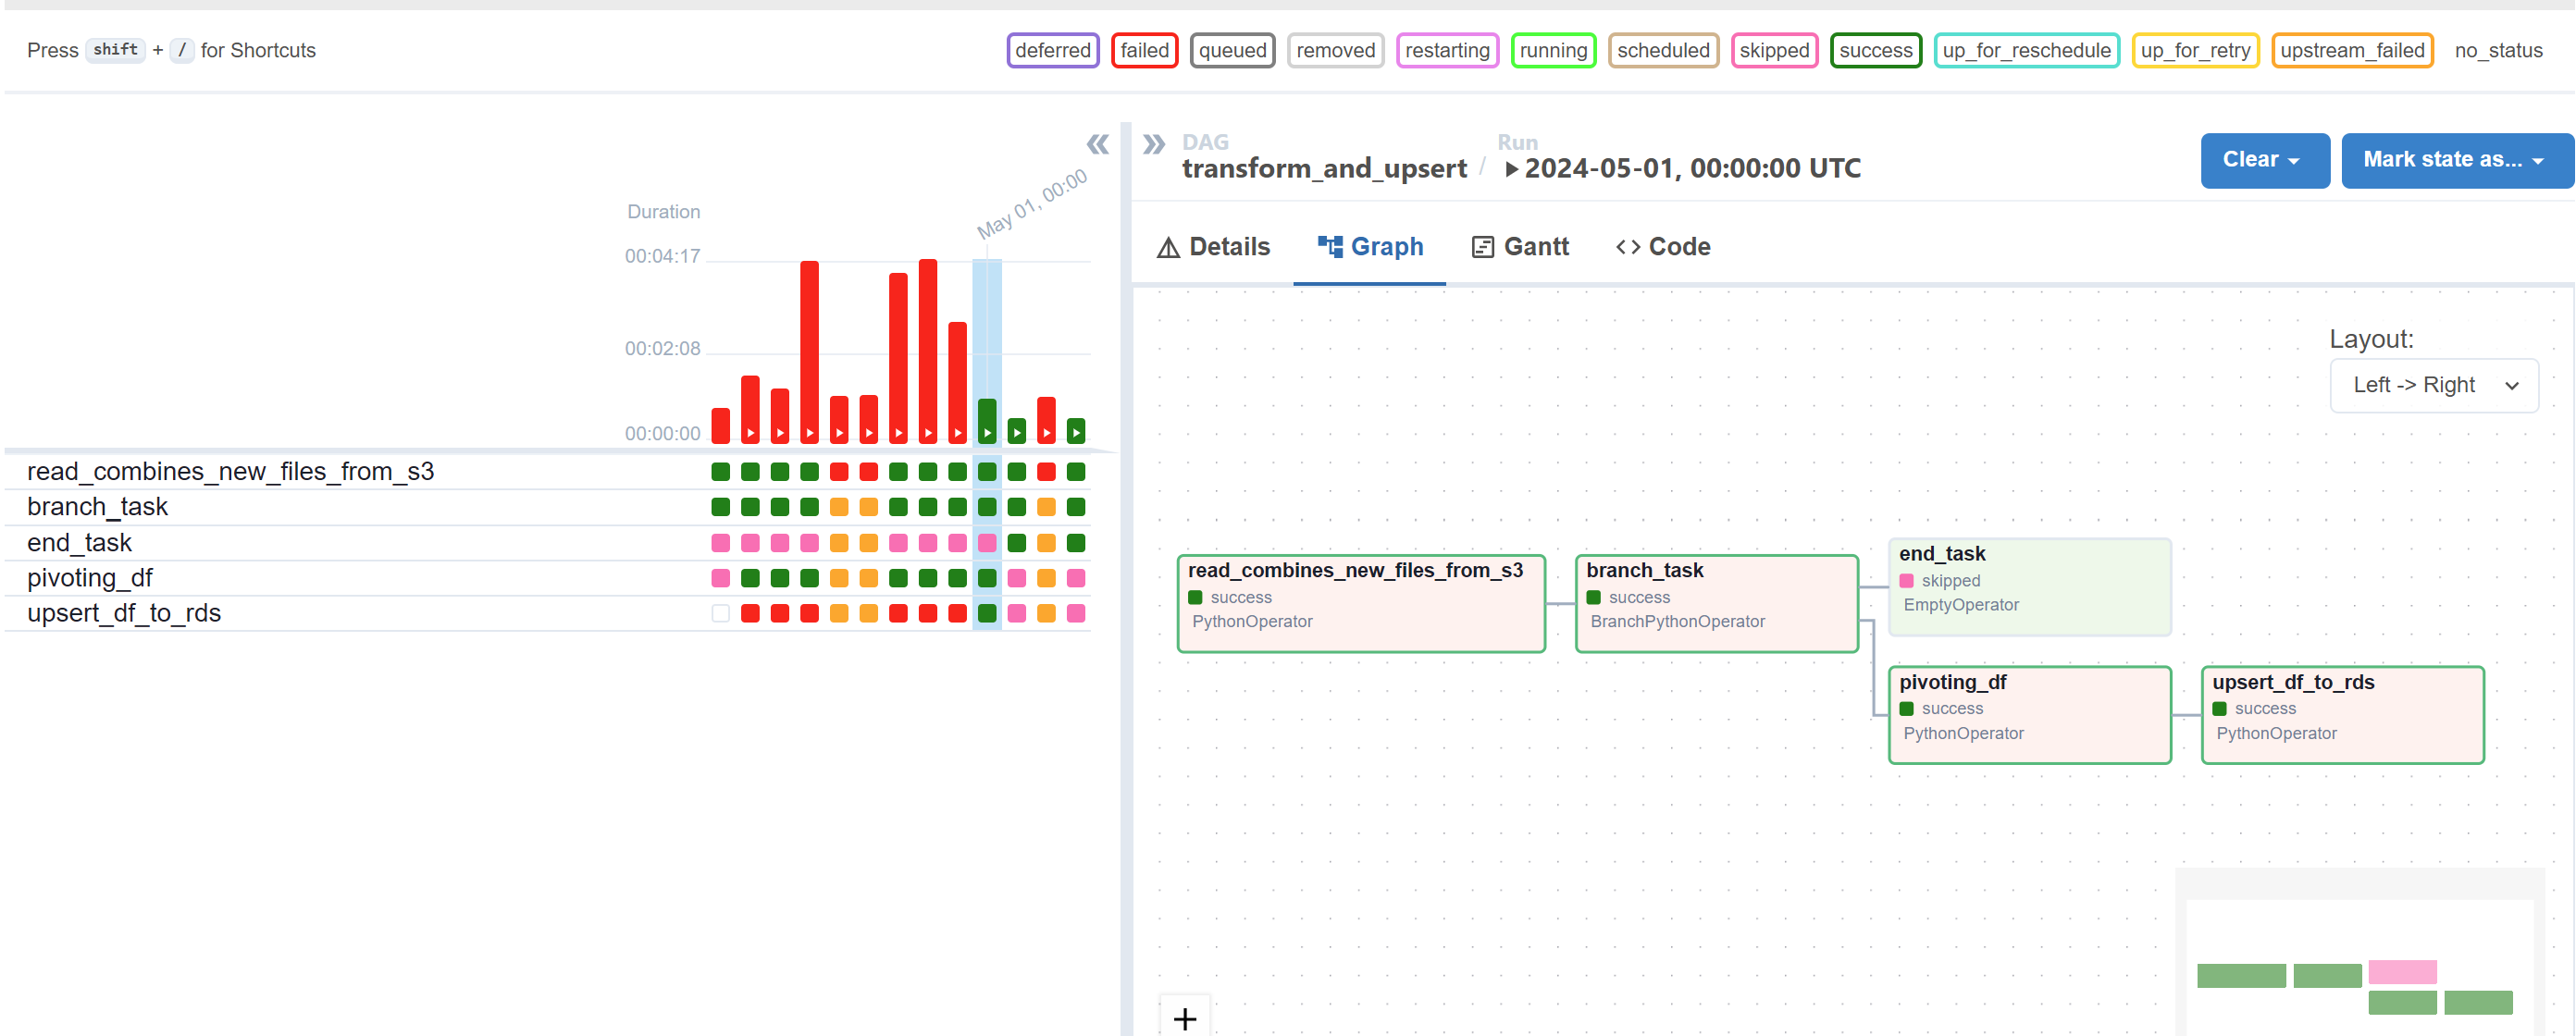This screenshot has height=1036, width=2576.
Task: Click the green success square inside branch_task node
Action: (1594, 597)
